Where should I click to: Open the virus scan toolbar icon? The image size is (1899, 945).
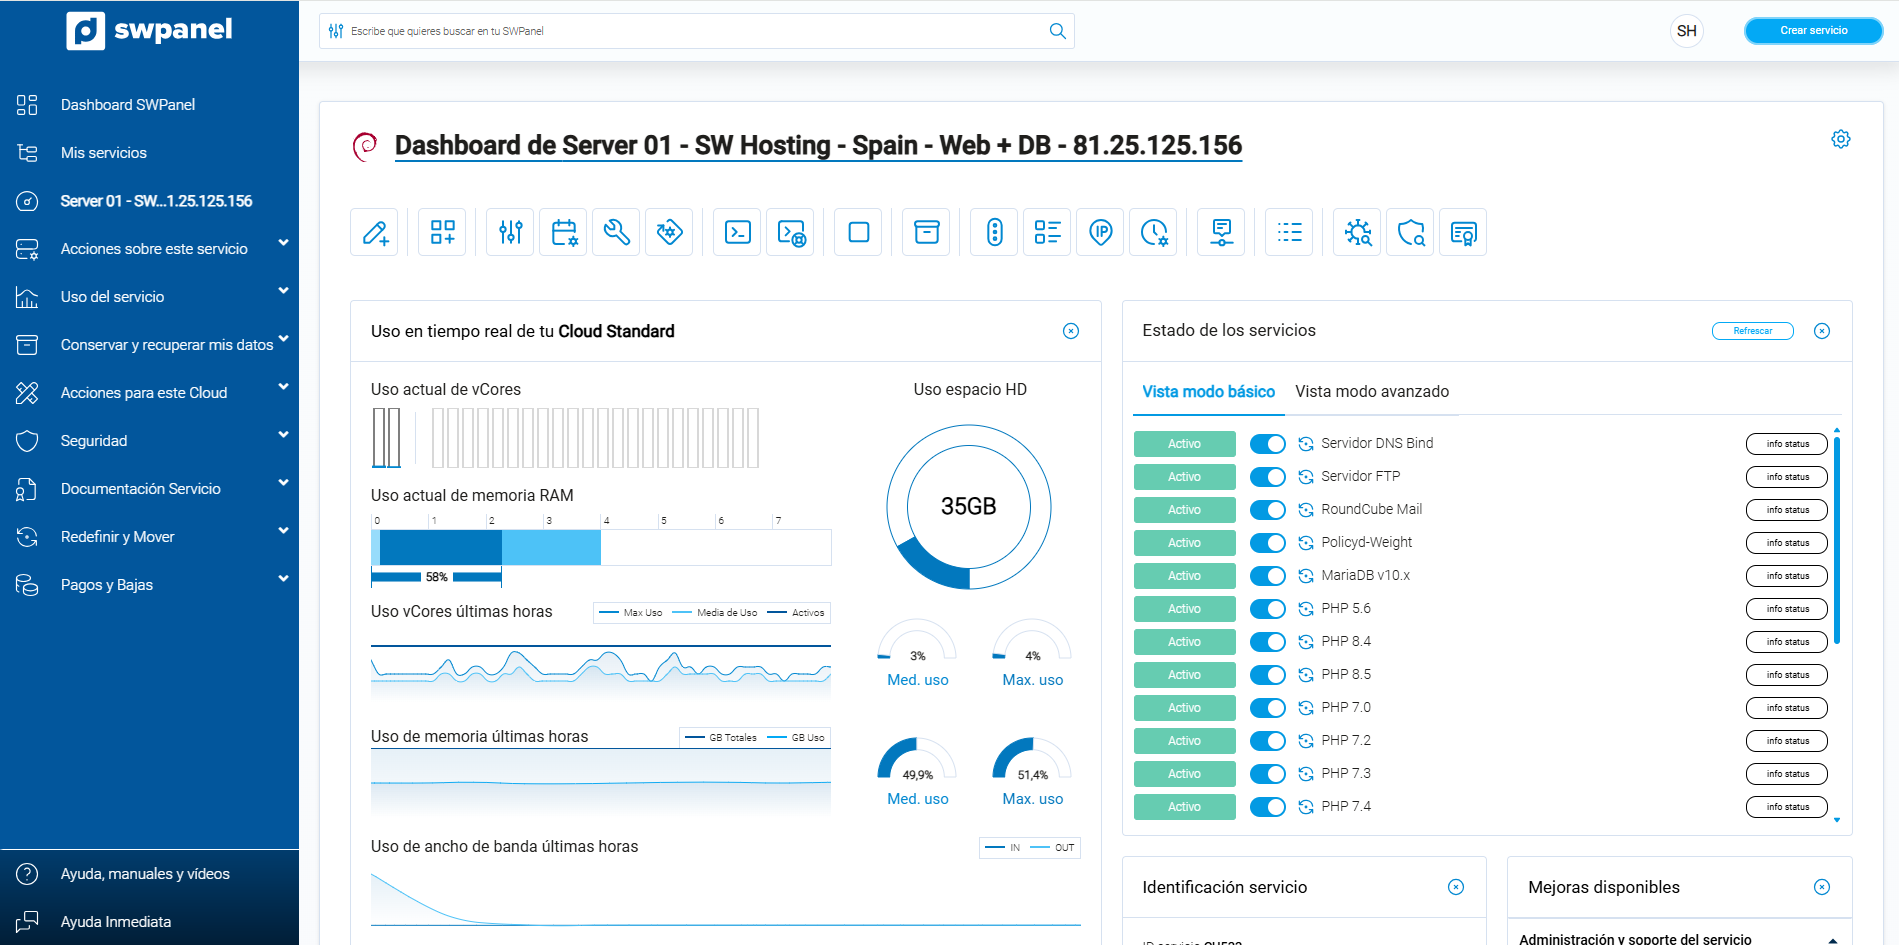click(x=1357, y=233)
